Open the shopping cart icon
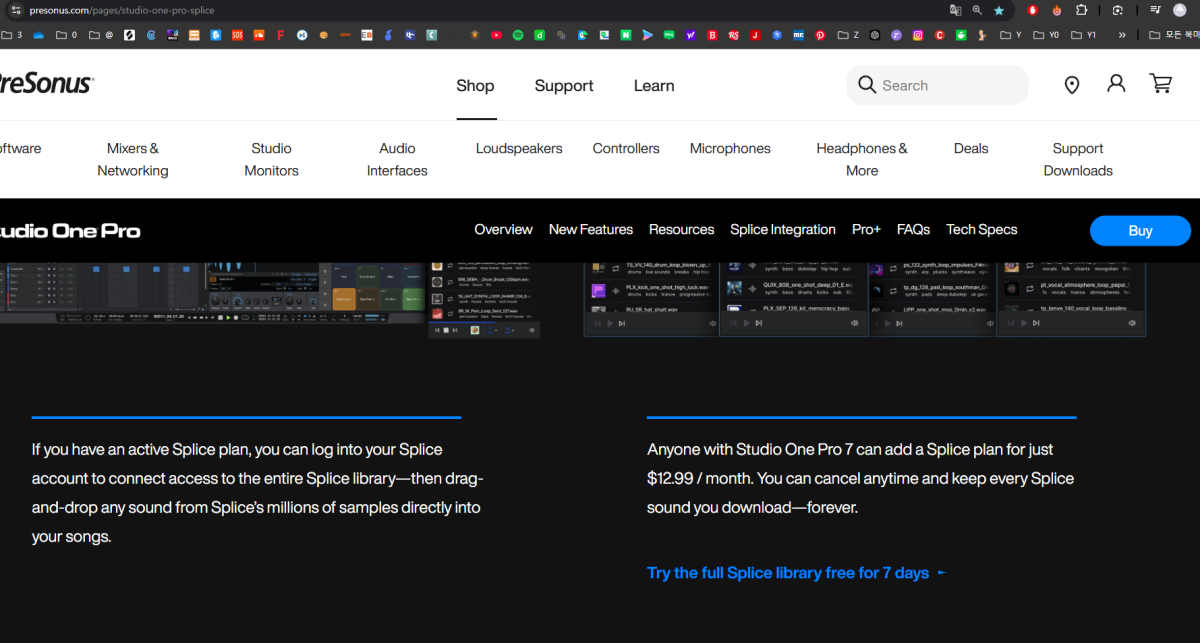Screen dimensions: 1200x643 1161,84
